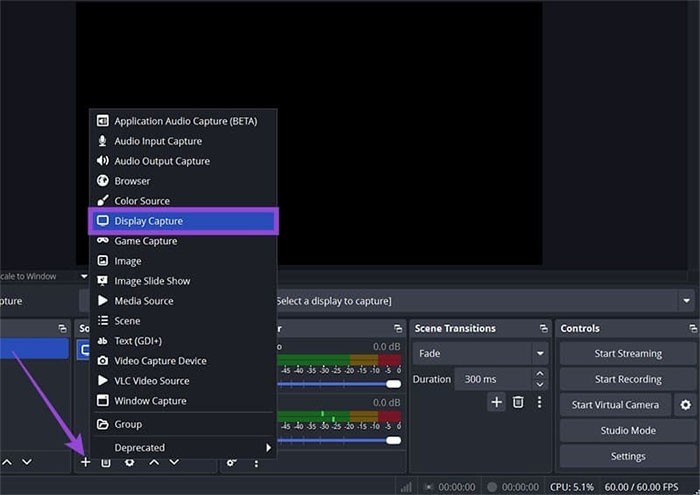Viewport: 700px width, 495px height.
Task: Open virtual camera settings gear
Action: (685, 405)
